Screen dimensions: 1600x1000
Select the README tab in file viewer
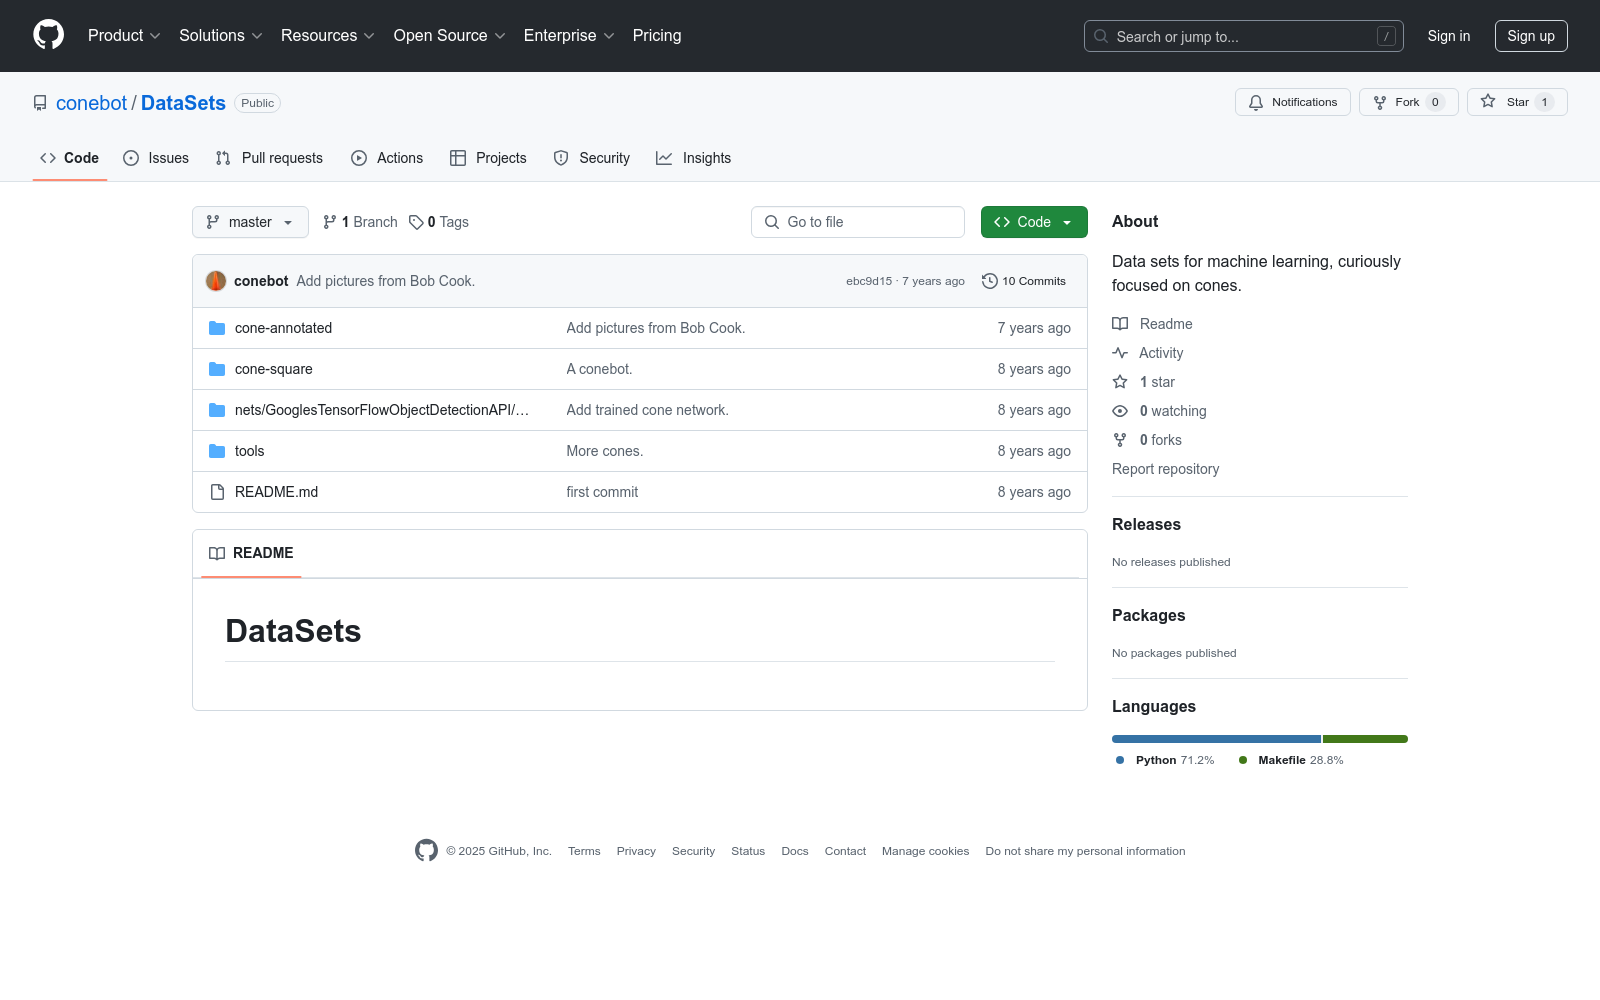[251, 553]
